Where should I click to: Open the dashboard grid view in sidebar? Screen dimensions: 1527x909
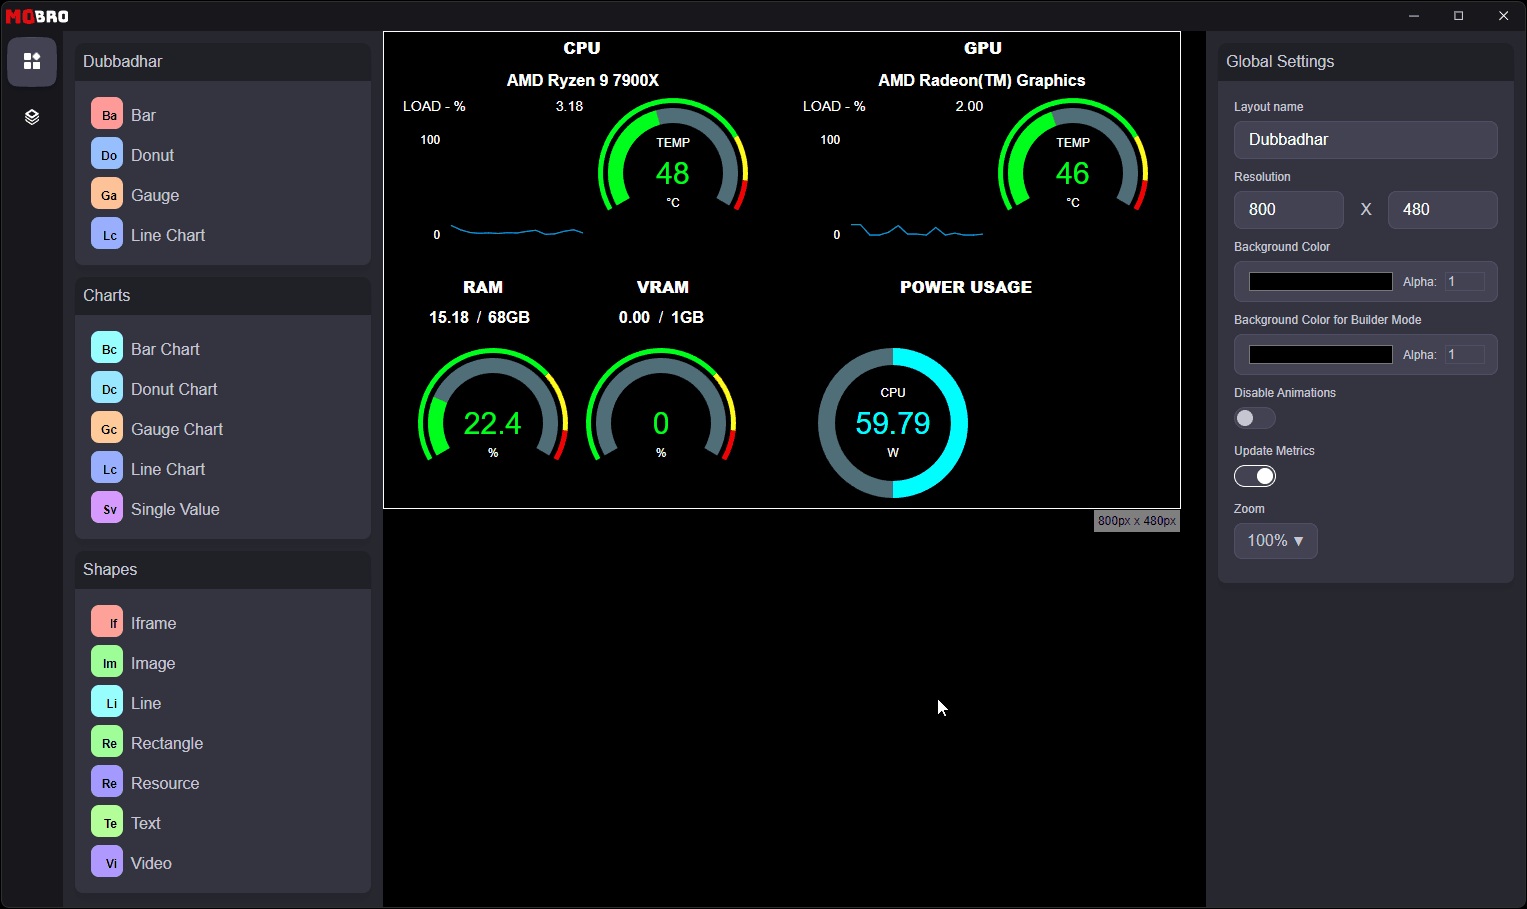(32, 61)
